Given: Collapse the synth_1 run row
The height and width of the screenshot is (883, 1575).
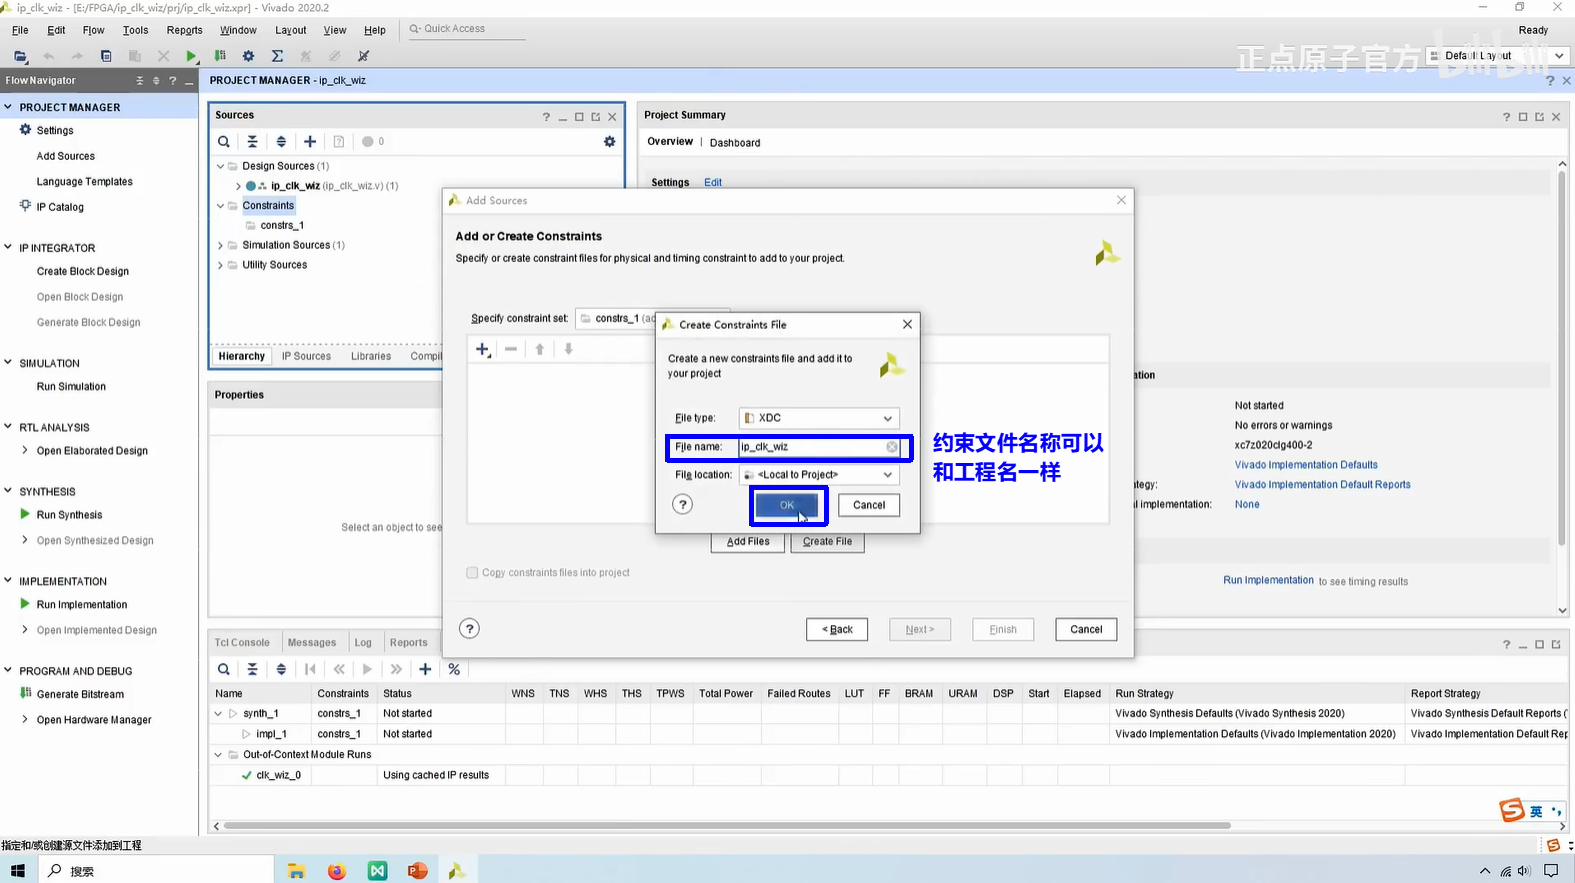Looking at the screenshot, I should (219, 714).
